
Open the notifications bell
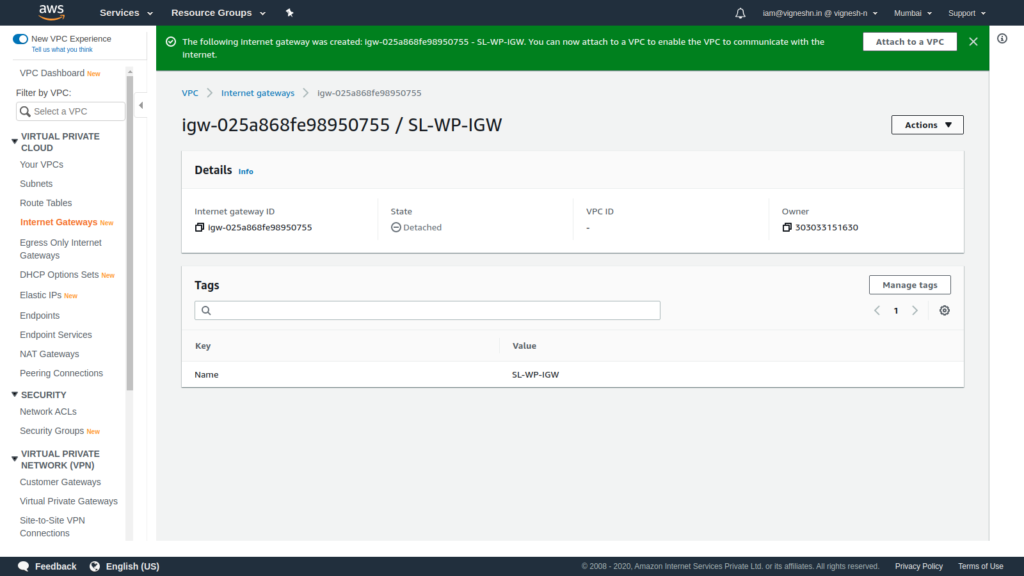(740, 13)
